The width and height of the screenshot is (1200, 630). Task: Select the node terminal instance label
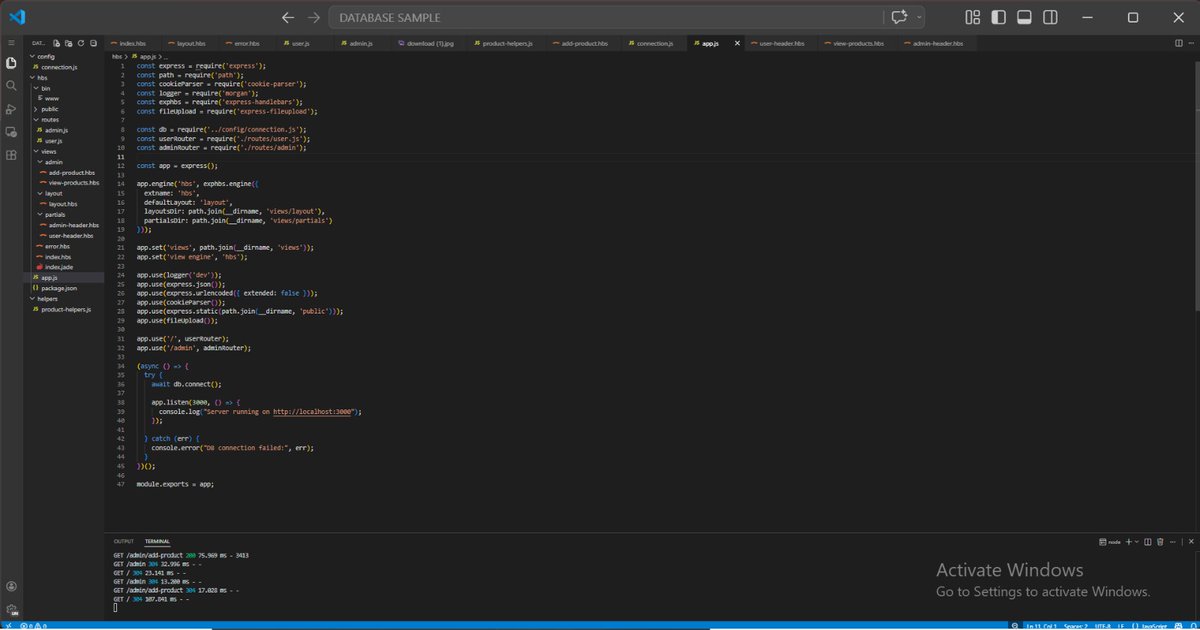coord(1108,542)
